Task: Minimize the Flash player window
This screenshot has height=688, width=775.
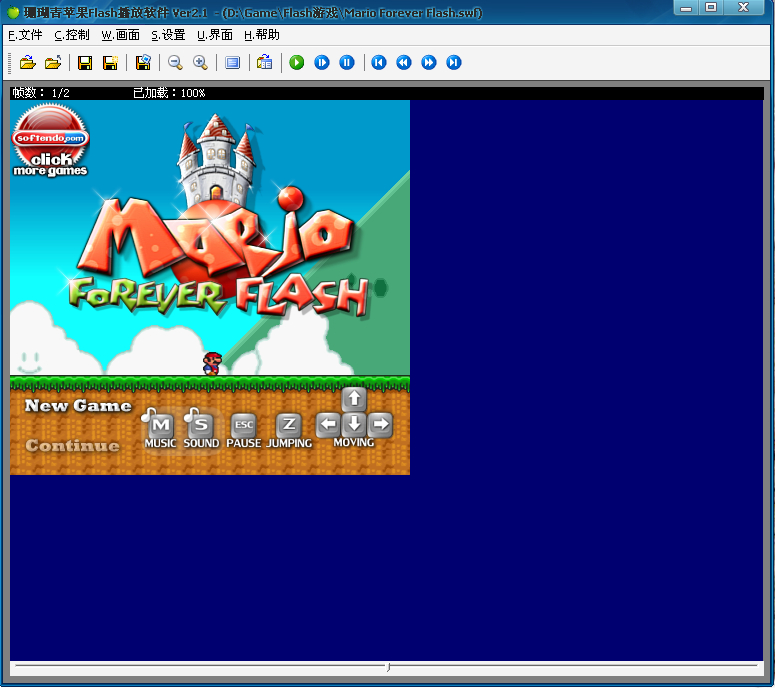Action: 686,8
